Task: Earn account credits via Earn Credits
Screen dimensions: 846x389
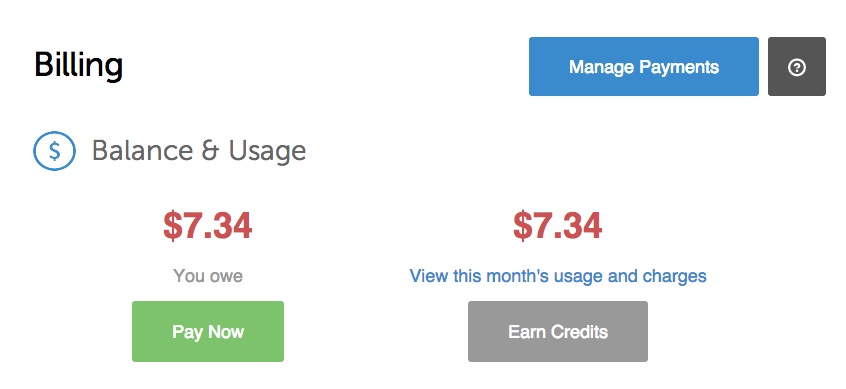Action: point(558,331)
